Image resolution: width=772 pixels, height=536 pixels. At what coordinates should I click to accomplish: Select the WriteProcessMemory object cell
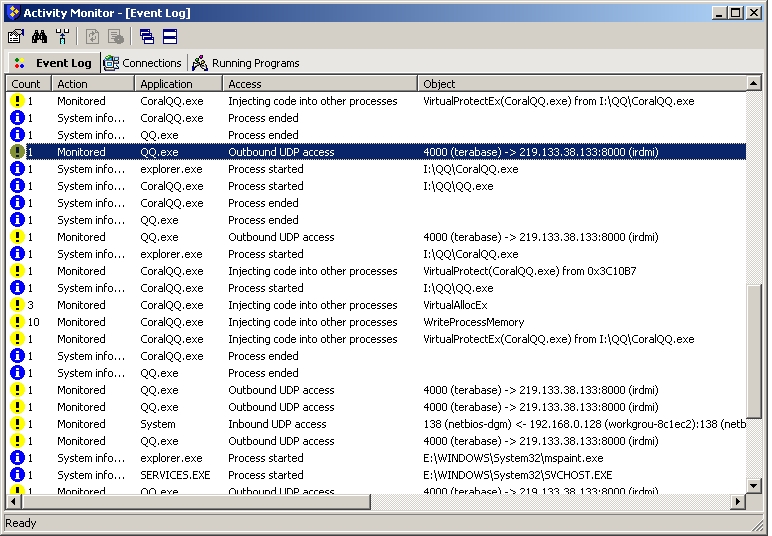tap(474, 322)
